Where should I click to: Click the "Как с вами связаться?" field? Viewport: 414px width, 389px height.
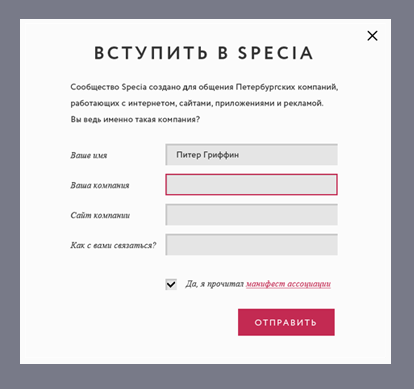252,245
